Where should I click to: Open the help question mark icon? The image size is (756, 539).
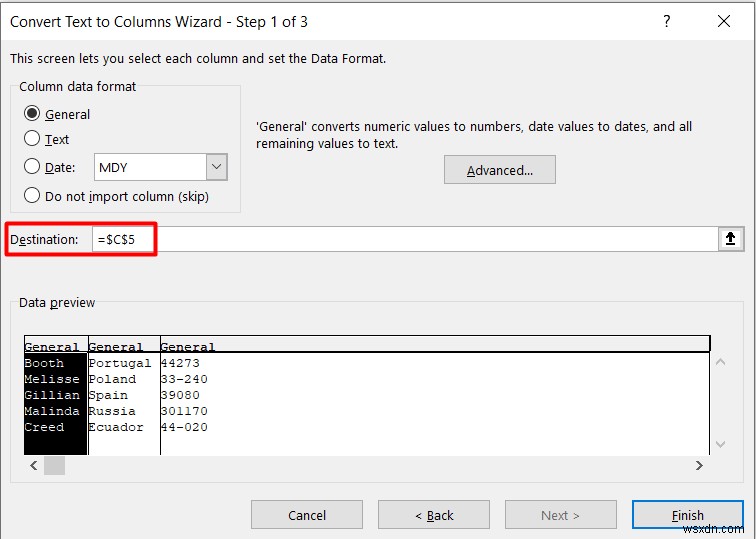(666, 22)
